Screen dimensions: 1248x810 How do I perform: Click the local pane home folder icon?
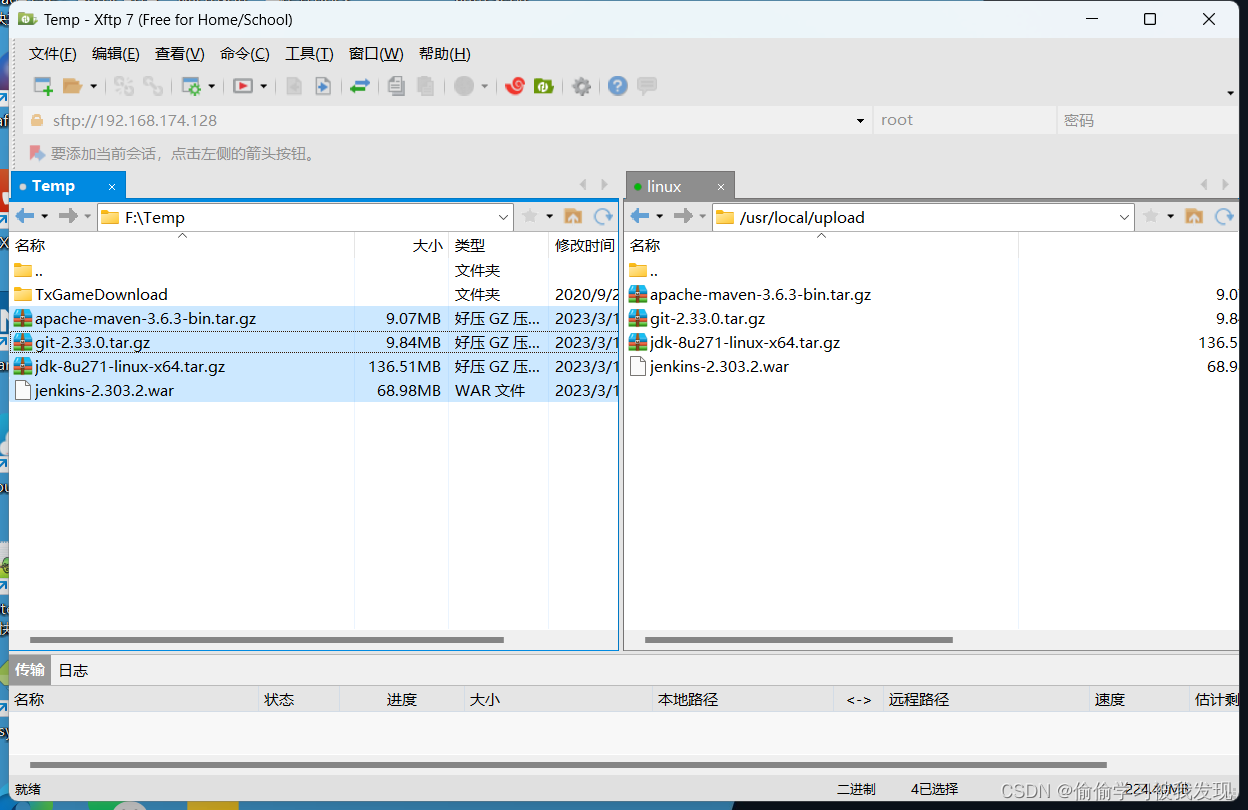click(x=573, y=216)
